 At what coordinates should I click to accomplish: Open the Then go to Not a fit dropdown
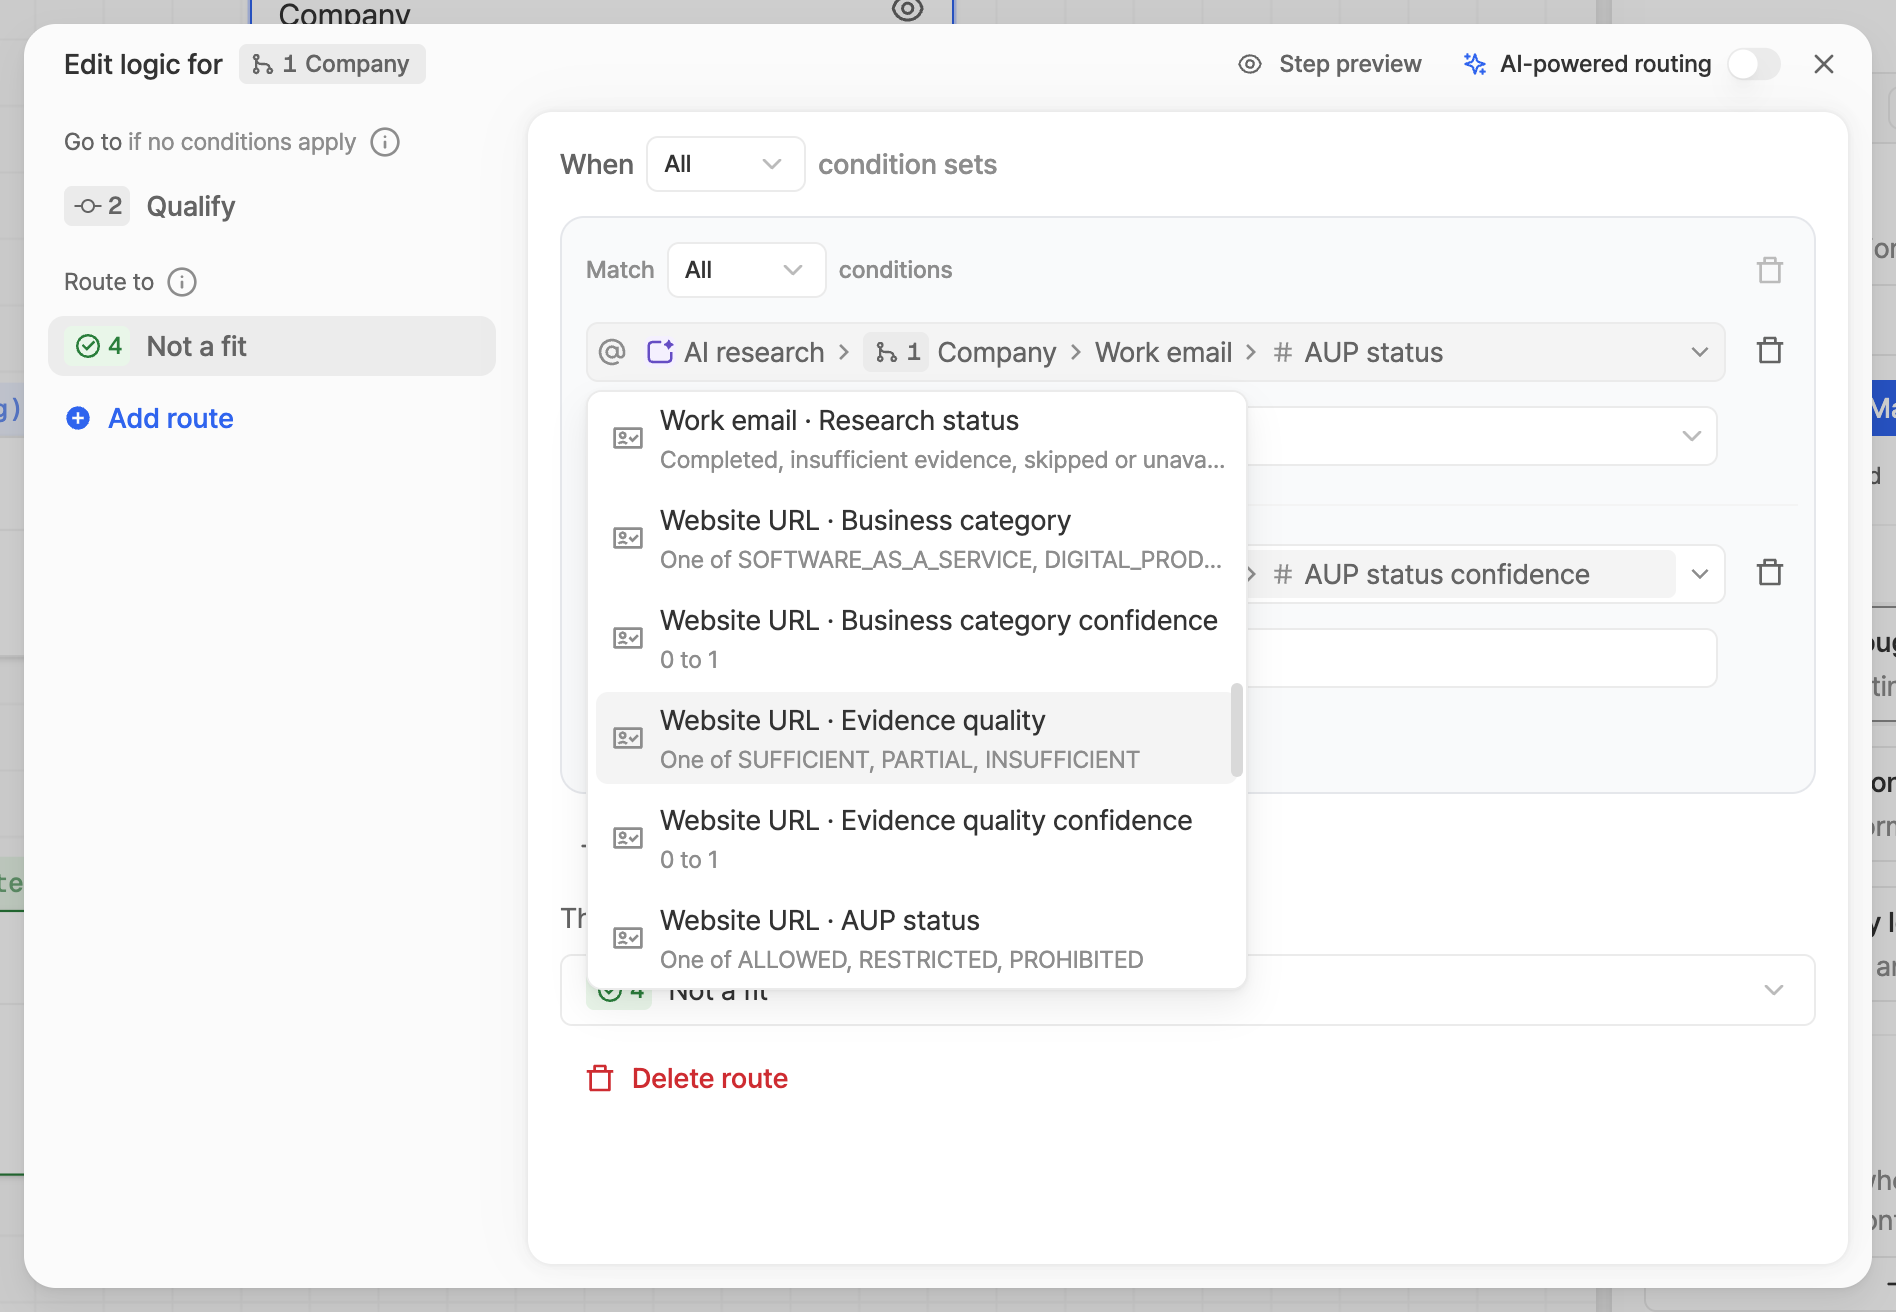[1187, 990]
